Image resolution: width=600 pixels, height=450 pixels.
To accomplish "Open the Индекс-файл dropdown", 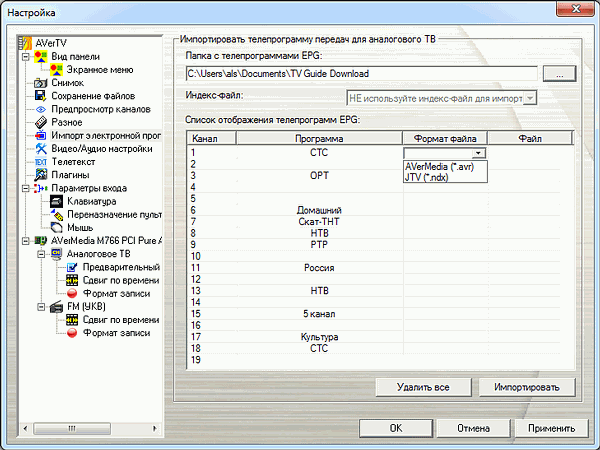I will [530, 98].
